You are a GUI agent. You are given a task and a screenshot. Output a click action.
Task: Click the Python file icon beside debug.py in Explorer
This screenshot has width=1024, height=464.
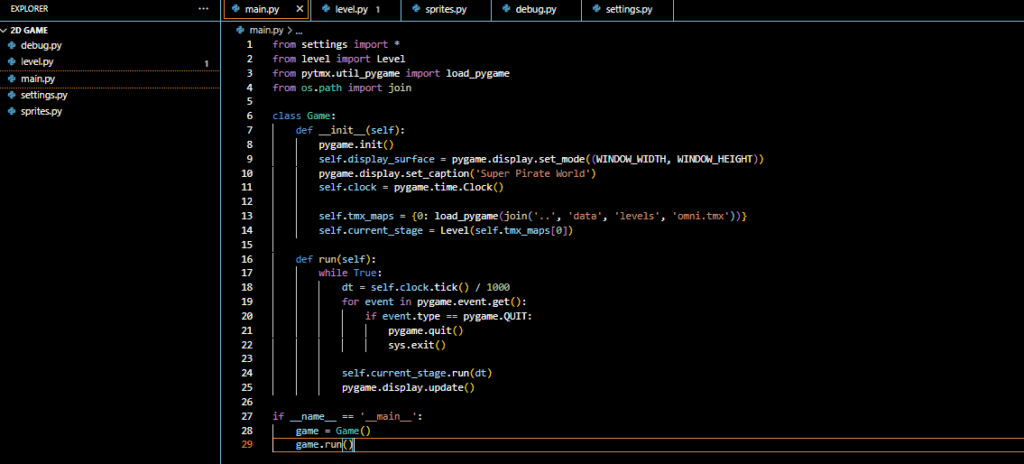pos(11,46)
